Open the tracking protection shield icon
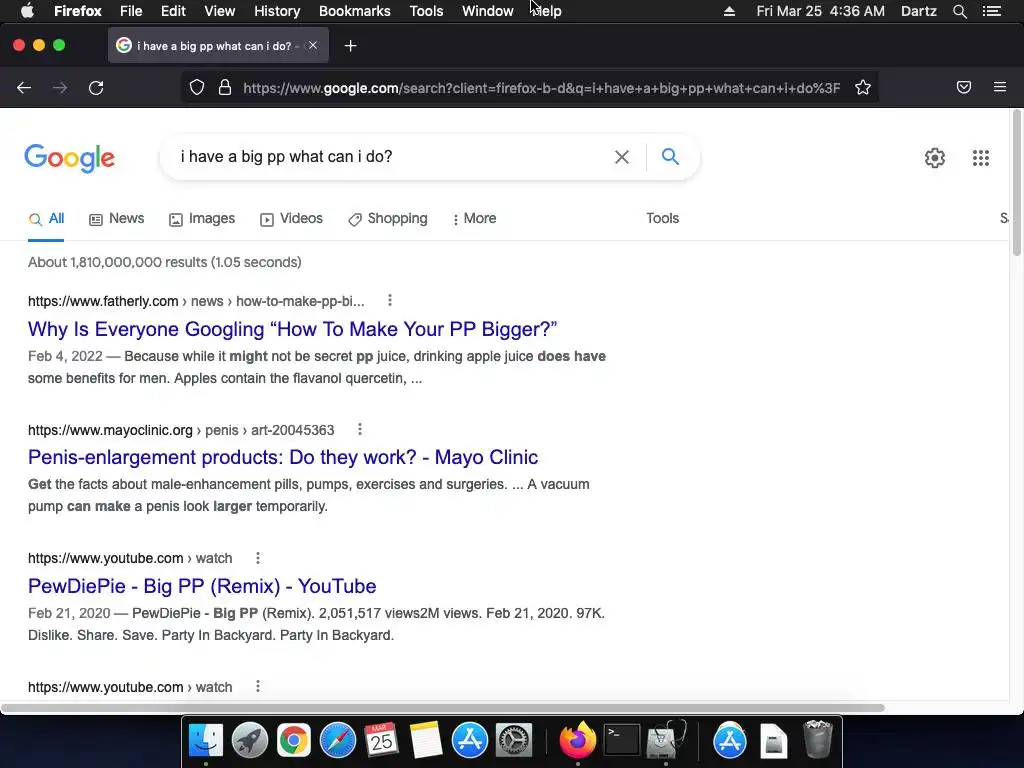 [x=197, y=88]
